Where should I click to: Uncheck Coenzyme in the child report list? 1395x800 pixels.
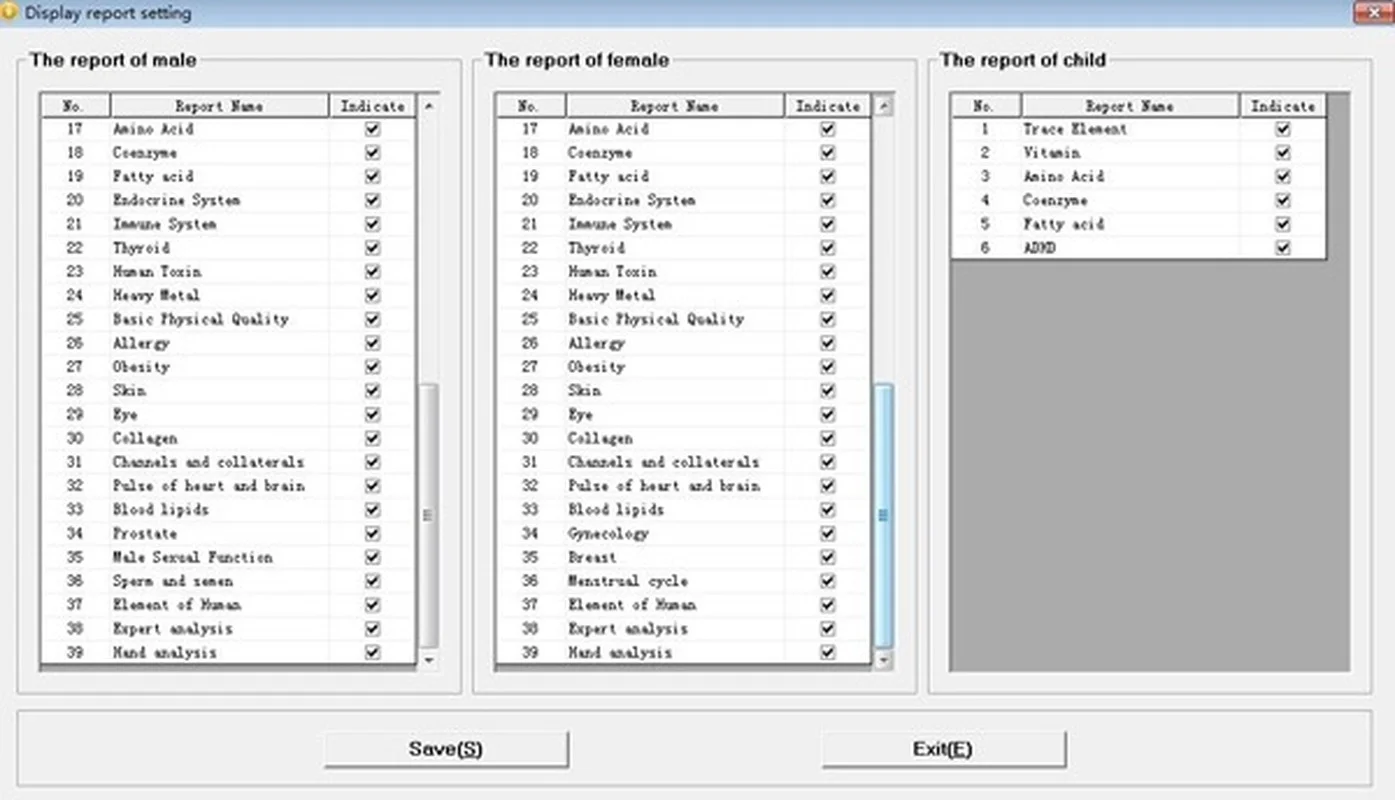click(1283, 201)
